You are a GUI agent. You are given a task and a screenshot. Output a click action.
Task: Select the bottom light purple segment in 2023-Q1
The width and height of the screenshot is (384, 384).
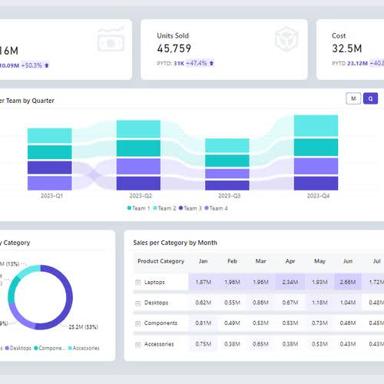pos(49,183)
